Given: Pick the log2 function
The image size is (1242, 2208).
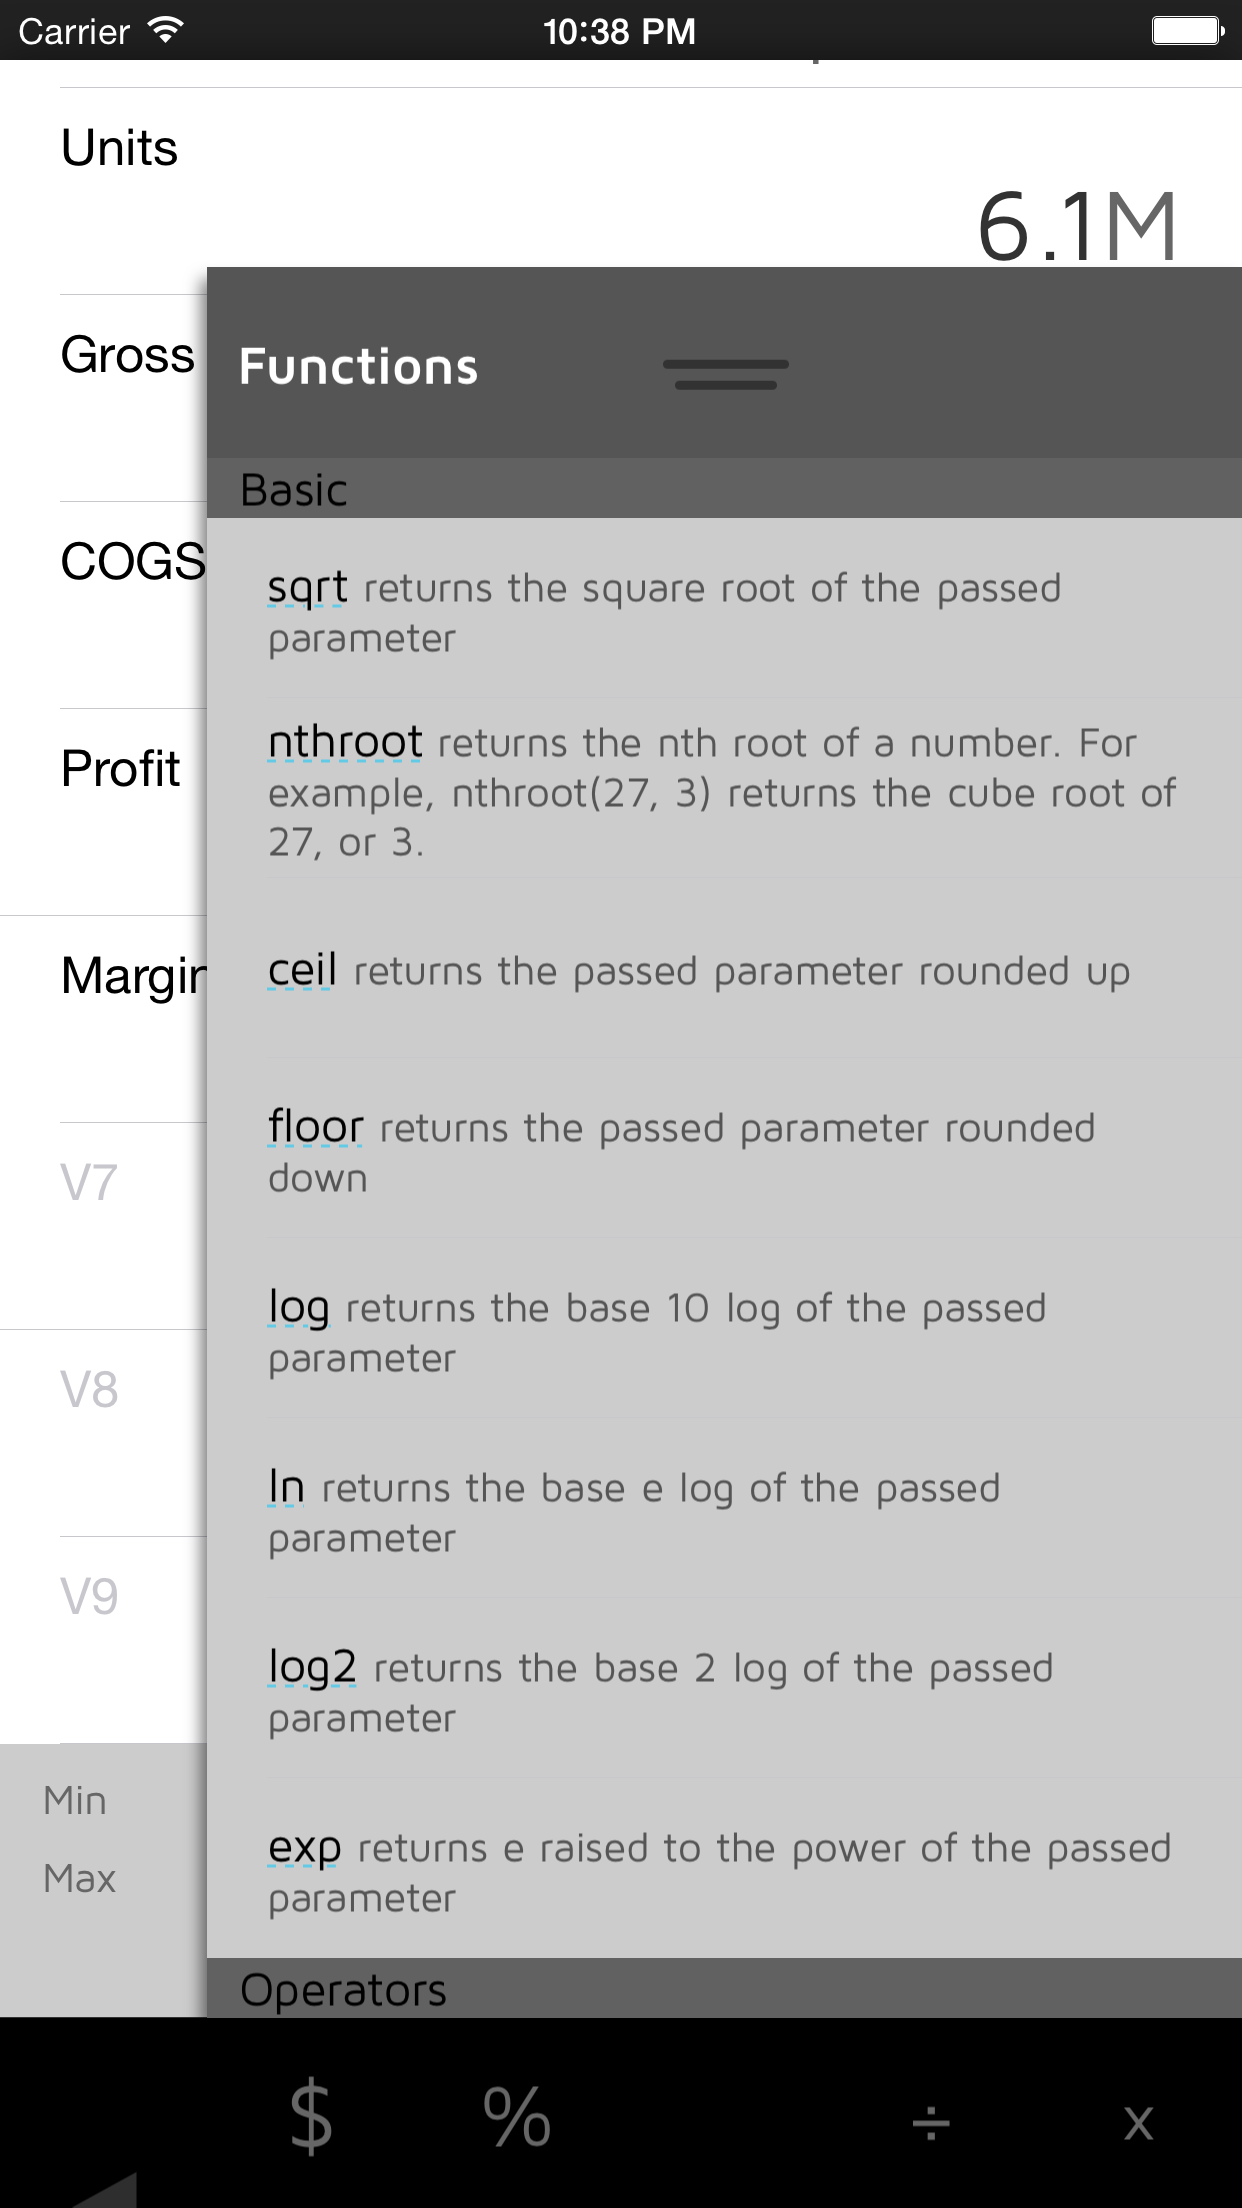Looking at the screenshot, I should pyautogui.click(x=312, y=1668).
